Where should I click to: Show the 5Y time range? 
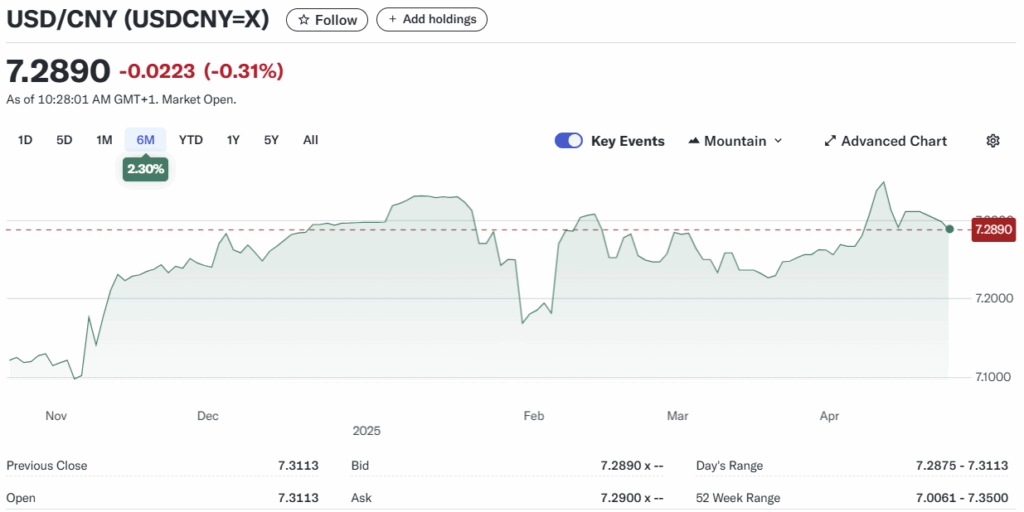271,140
